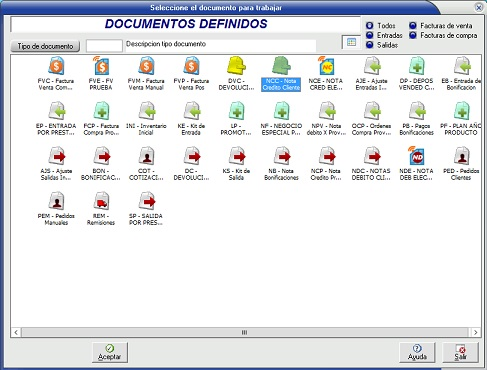The width and height of the screenshot is (487, 370).
Task: Focus the document type code field
Action: click(x=104, y=46)
